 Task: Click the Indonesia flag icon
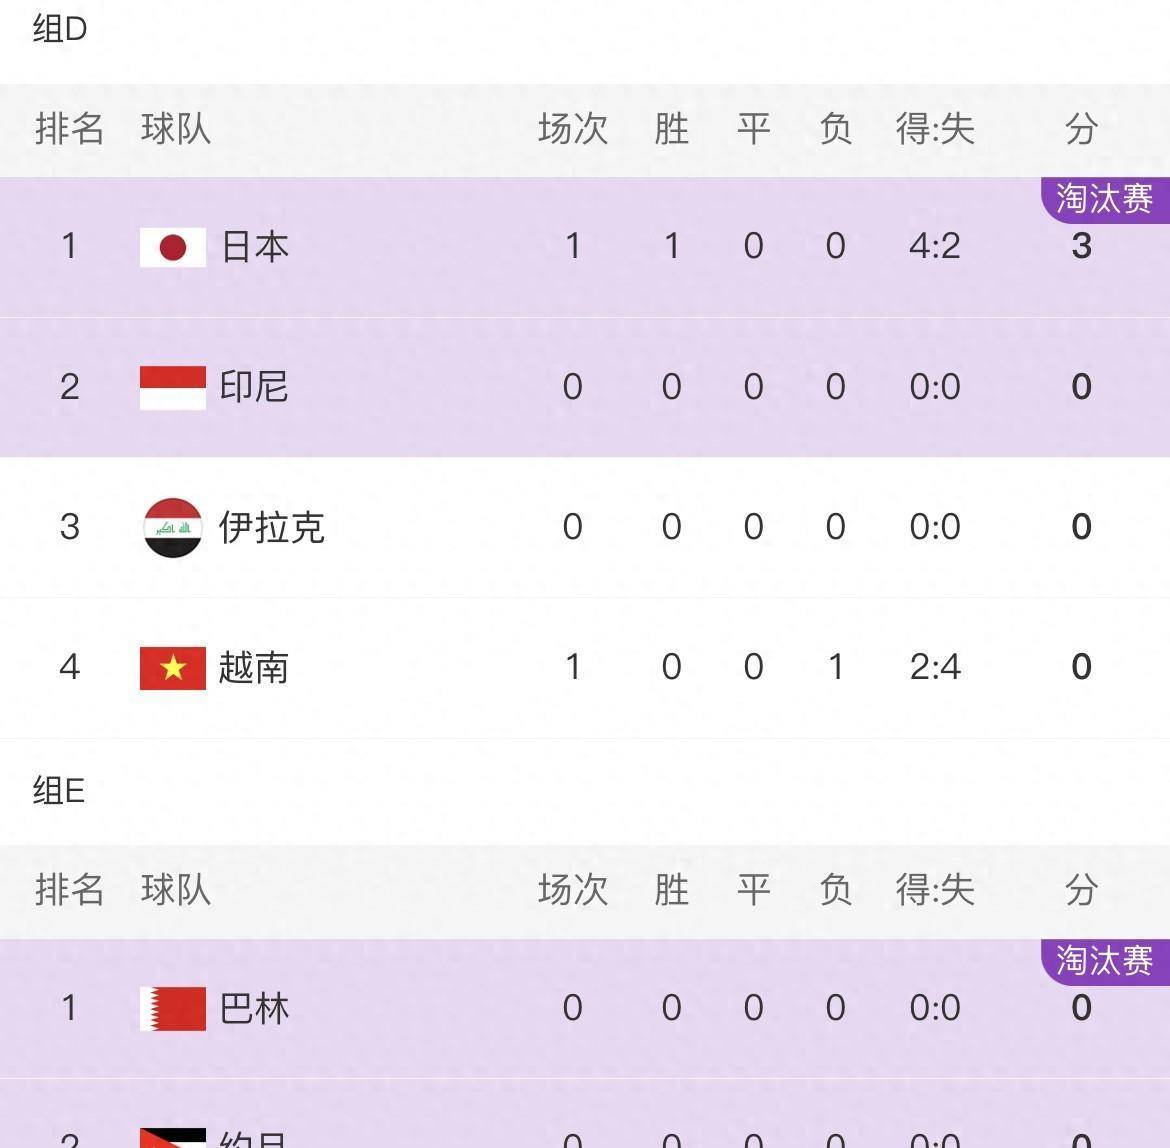point(172,386)
